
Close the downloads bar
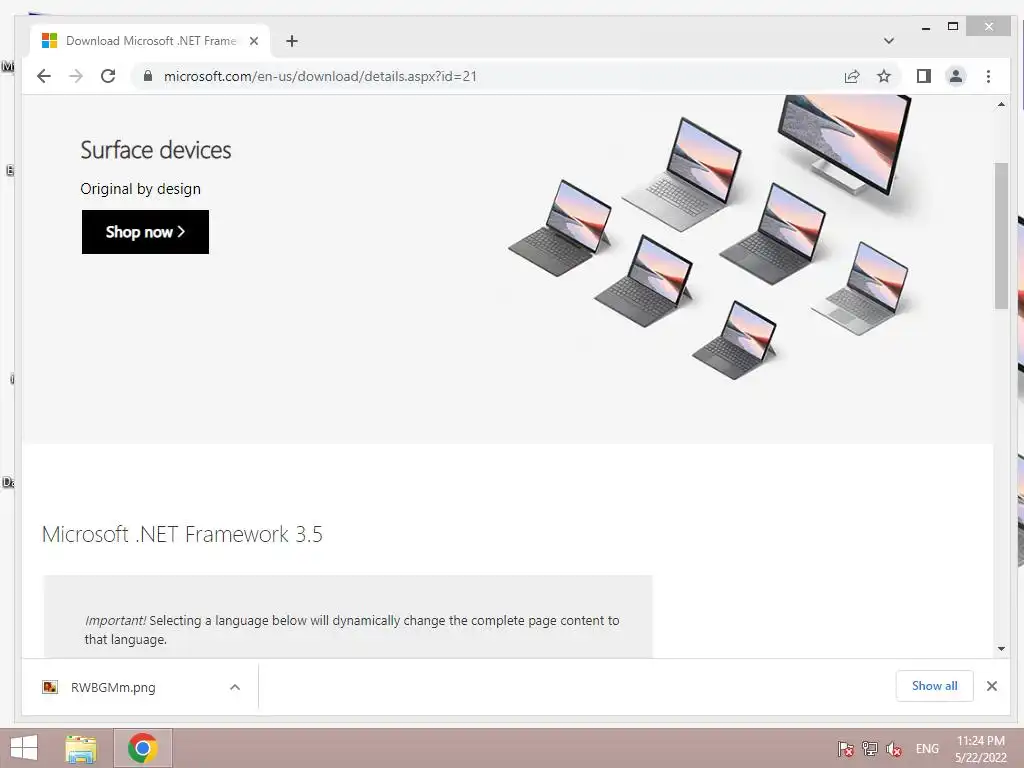click(992, 686)
